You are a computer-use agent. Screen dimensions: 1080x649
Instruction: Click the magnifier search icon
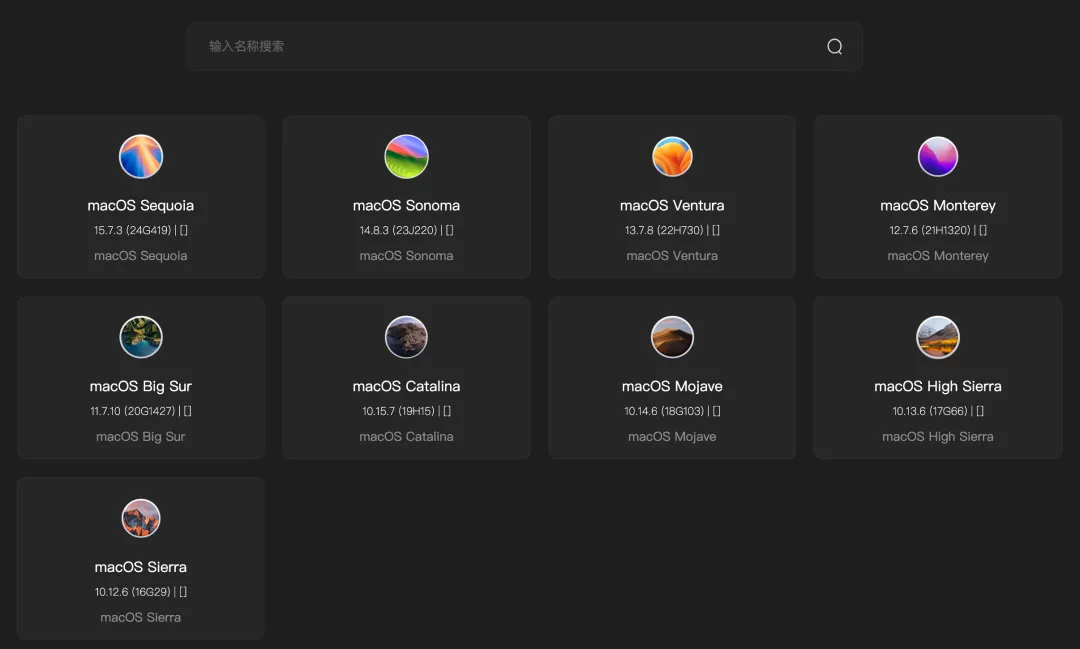[x=834, y=46]
